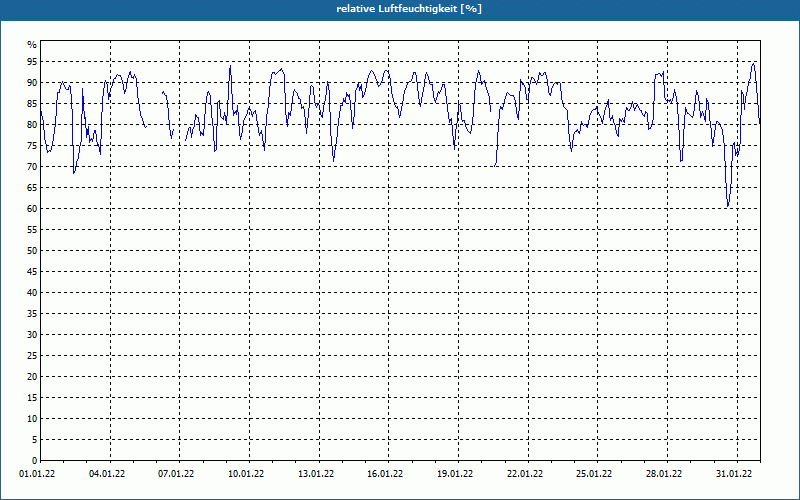Image resolution: width=800 pixels, height=500 pixels.
Task: Select the date label 16.01.22
Action: point(385,474)
